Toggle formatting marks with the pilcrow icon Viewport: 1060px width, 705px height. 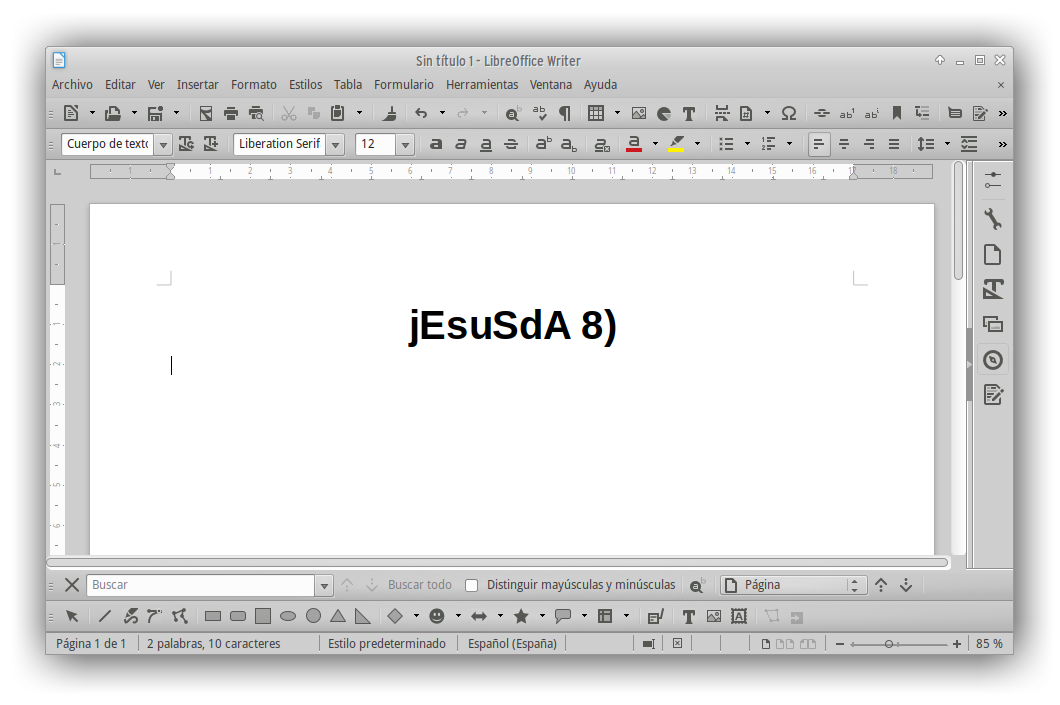pos(565,113)
